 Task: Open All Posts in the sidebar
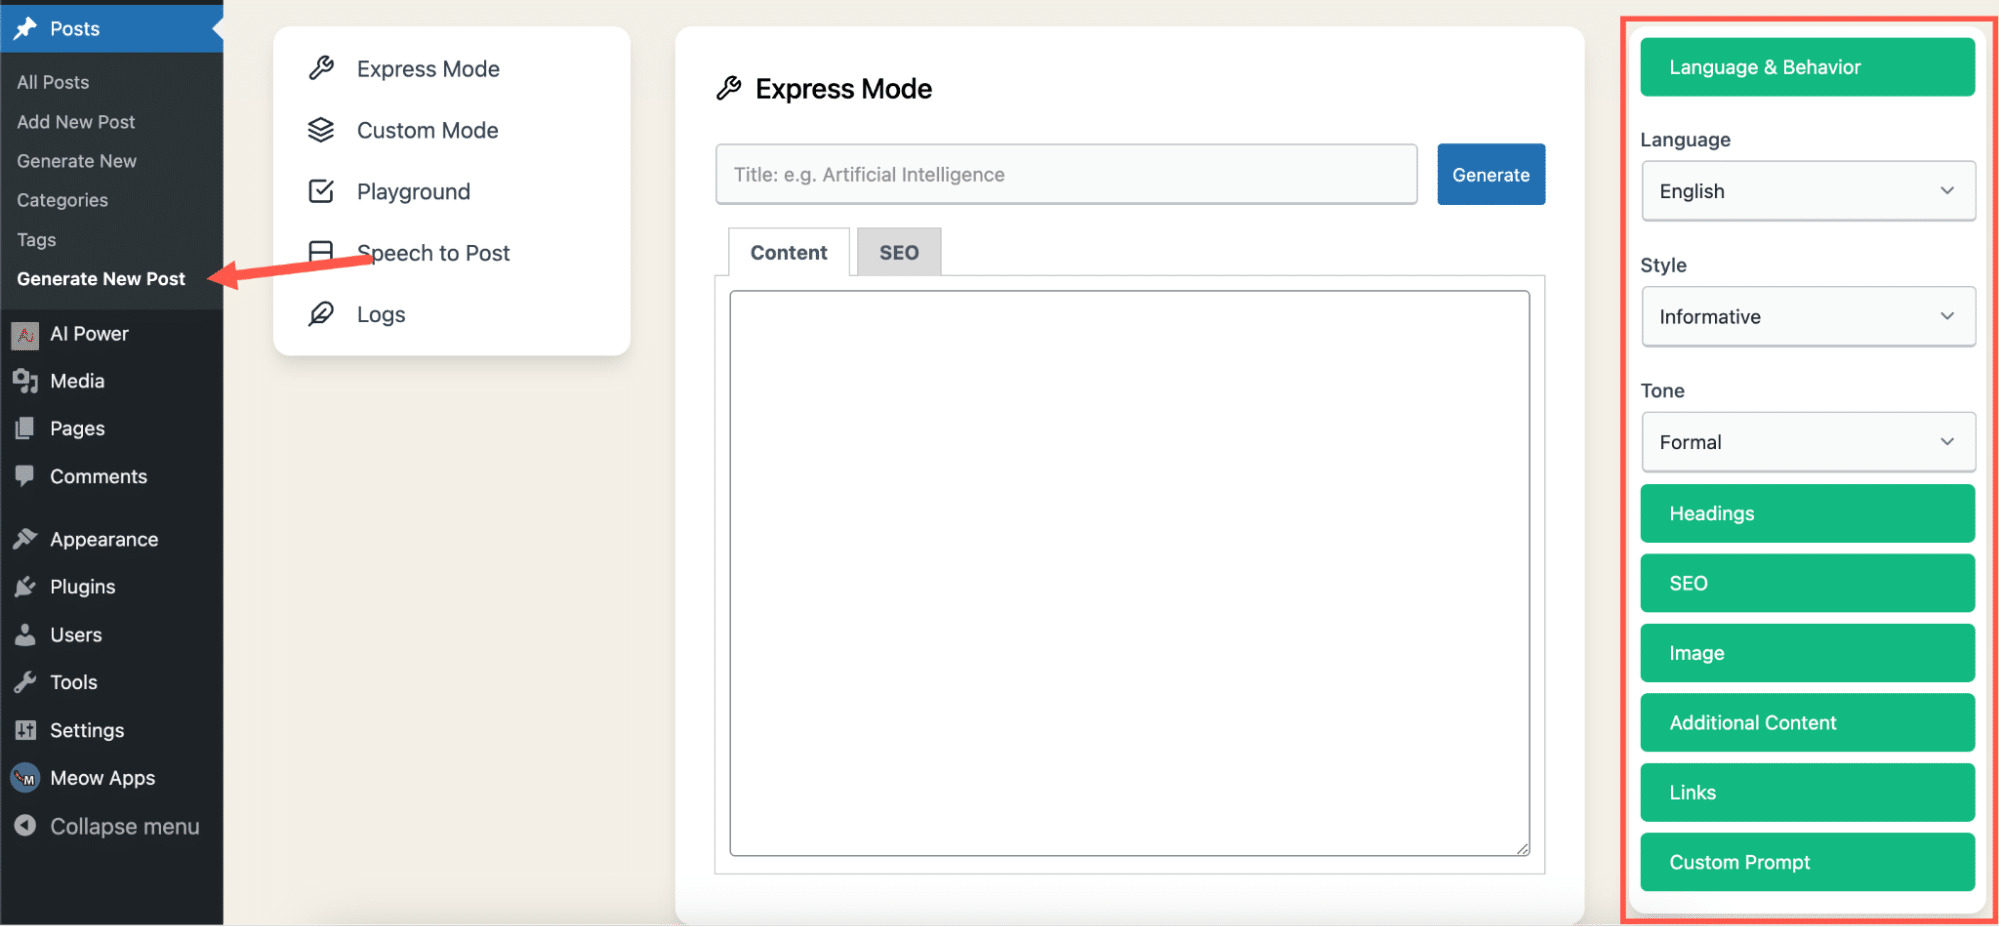53,82
